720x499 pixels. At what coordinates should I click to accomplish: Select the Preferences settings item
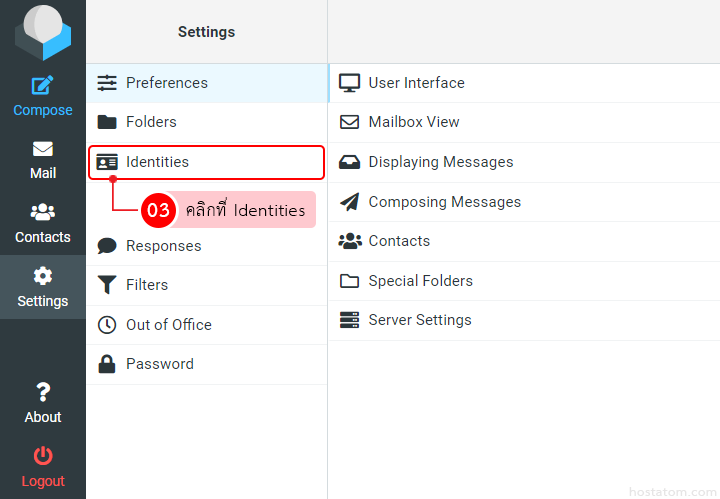click(166, 83)
